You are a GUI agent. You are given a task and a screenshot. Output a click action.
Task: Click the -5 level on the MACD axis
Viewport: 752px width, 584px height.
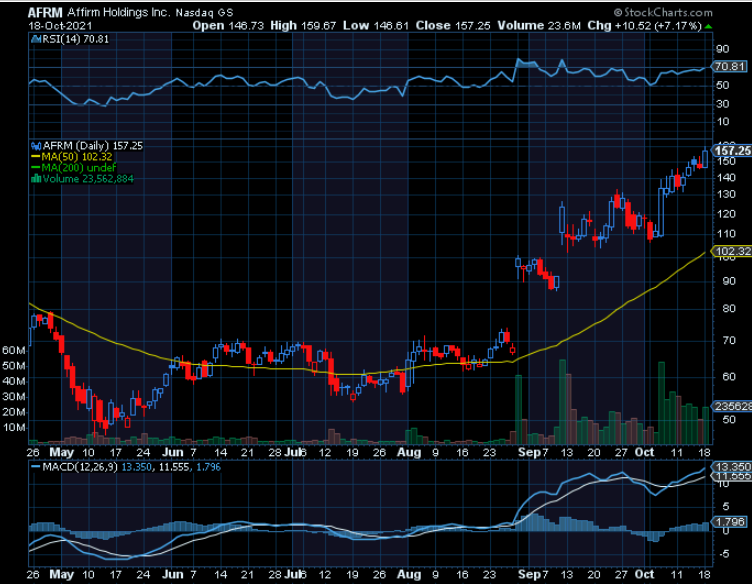pos(725,554)
